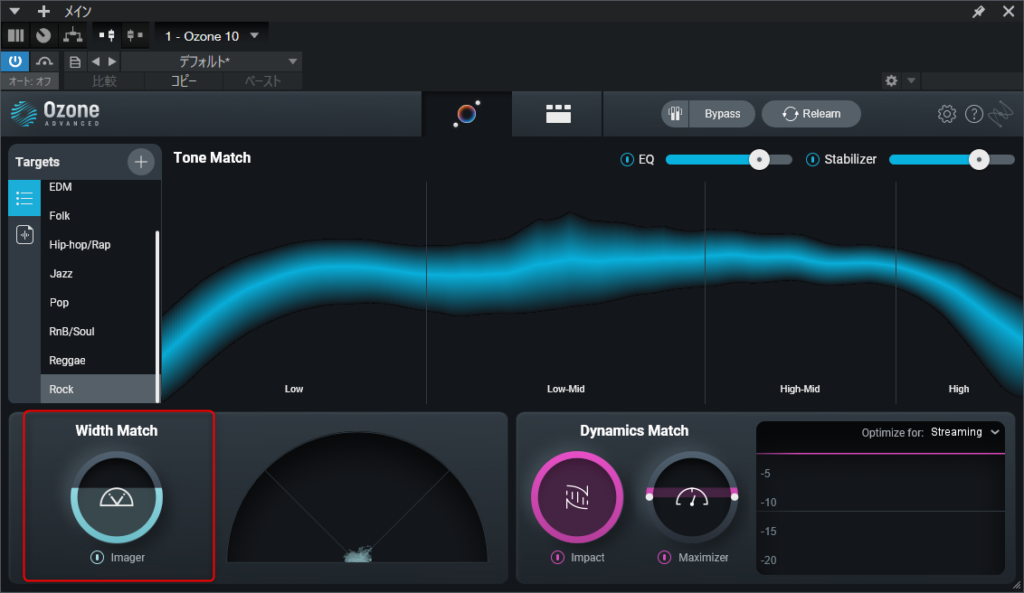Expand the 1 - Ozone 10 plugin dropdown
Image resolution: width=1024 pixels, height=593 pixels.
click(x=212, y=36)
